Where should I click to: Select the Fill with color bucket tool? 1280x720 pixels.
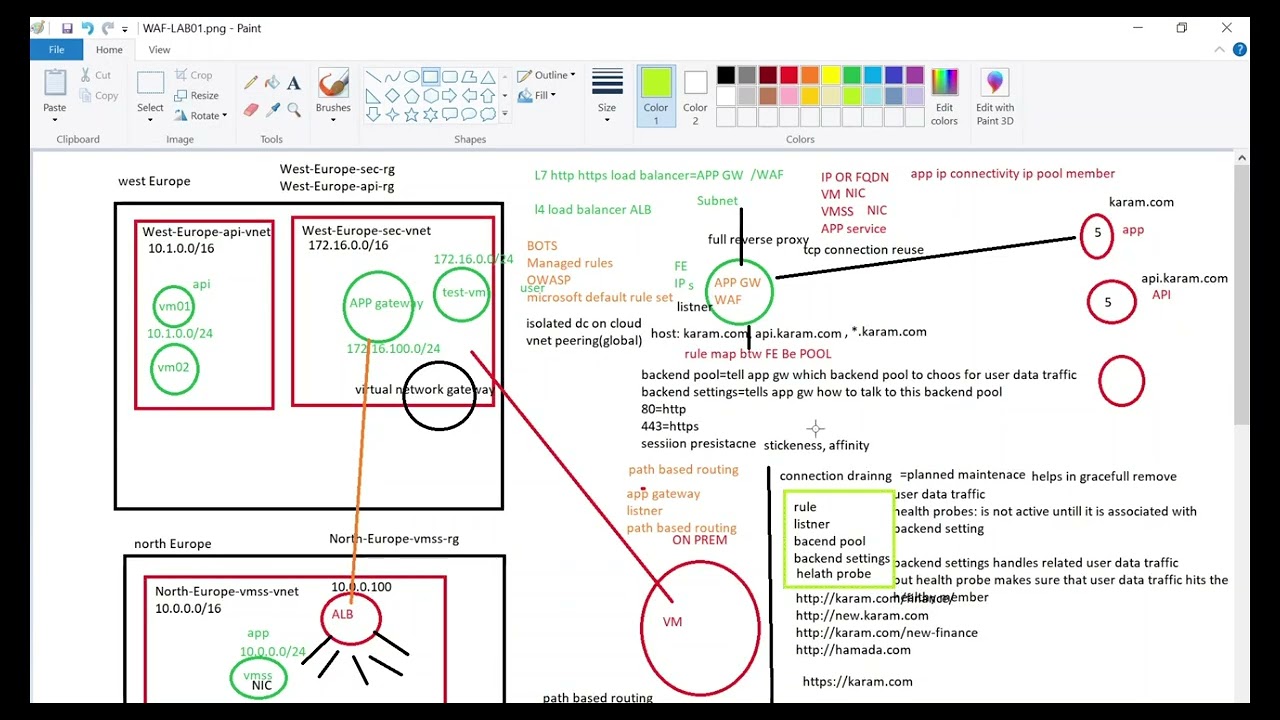272,83
